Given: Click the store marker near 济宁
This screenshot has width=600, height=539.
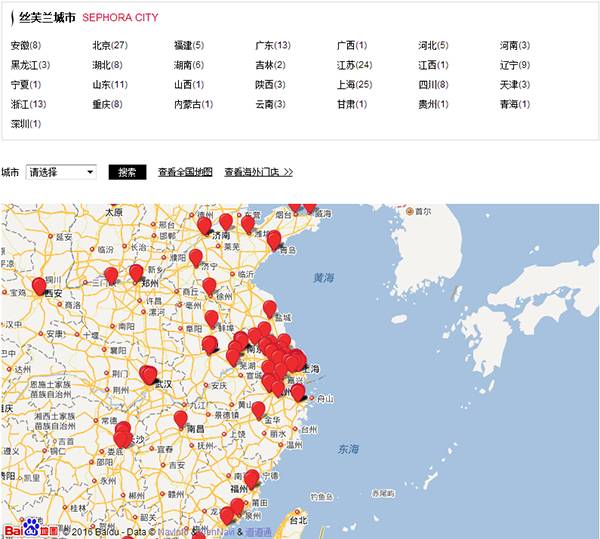Looking at the screenshot, I should 196,258.
